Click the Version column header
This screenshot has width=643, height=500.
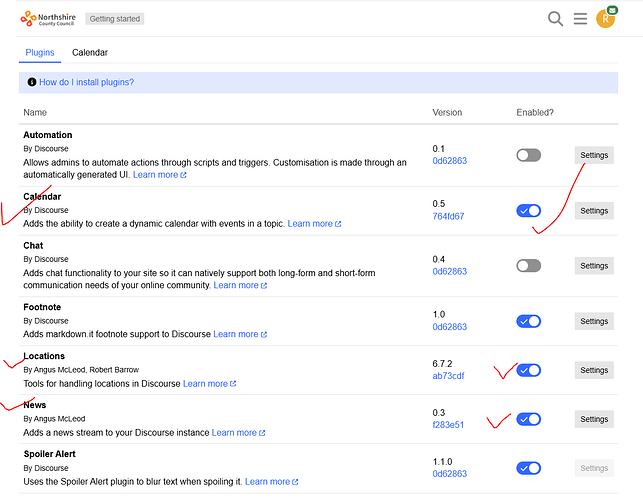point(447,112)
